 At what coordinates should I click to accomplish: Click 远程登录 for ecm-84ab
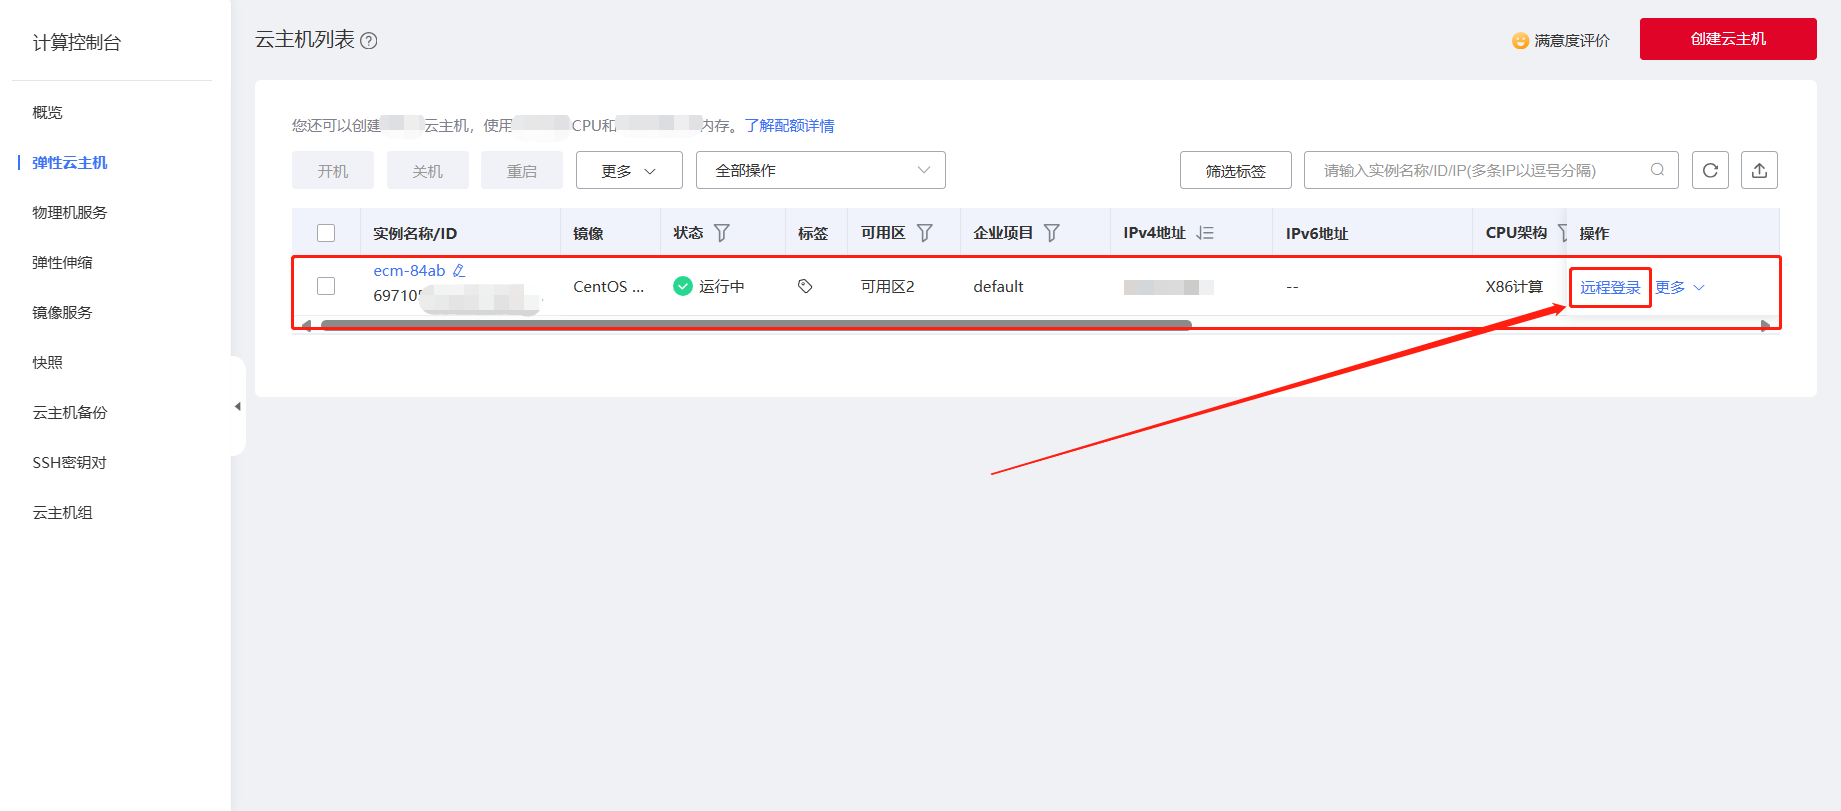pos(1610,287)
